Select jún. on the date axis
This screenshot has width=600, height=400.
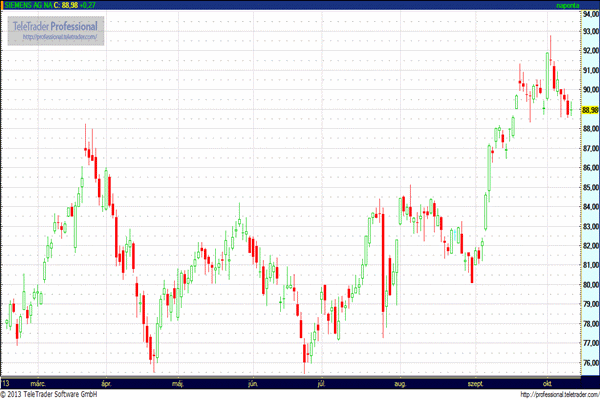(x=253, y=383)
